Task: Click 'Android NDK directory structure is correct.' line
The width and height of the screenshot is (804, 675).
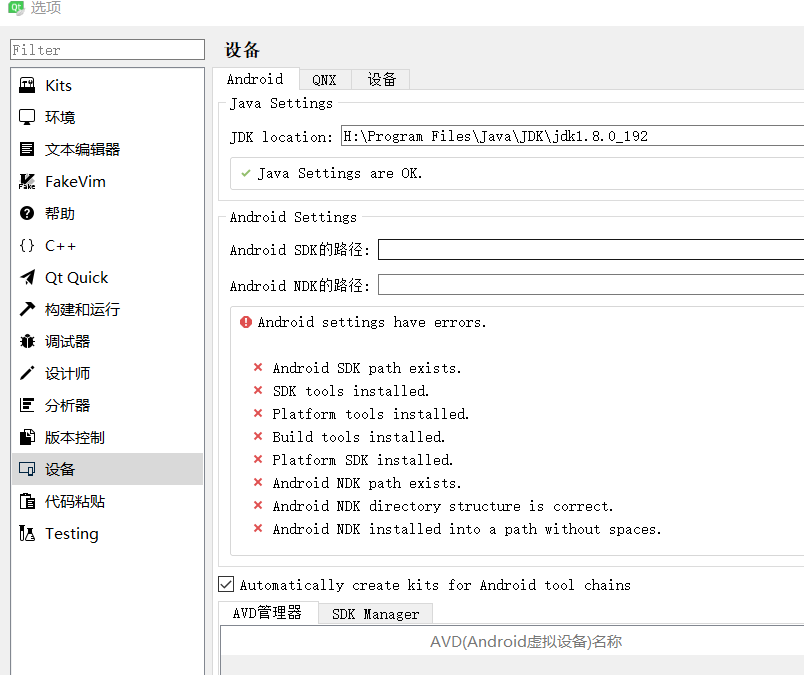Action: pyautogui.click(x=443, y=506)
